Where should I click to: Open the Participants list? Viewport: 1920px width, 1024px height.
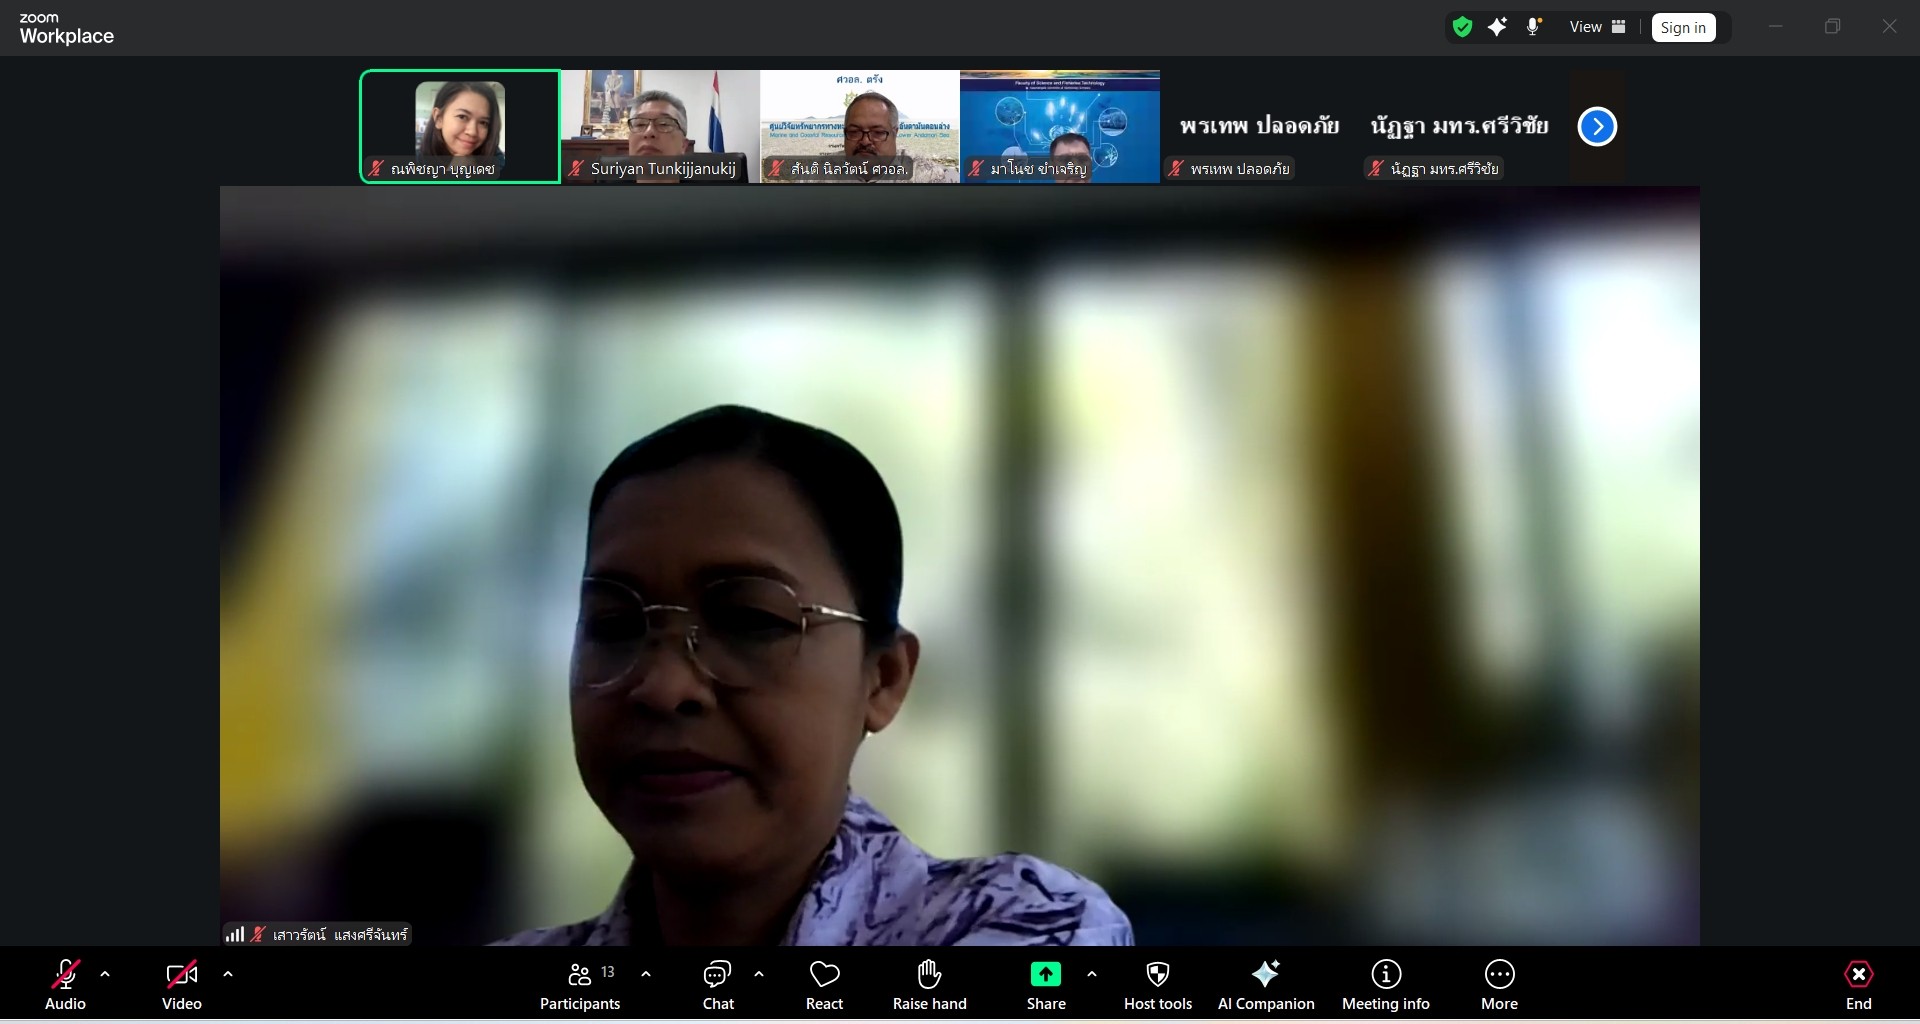580,985
